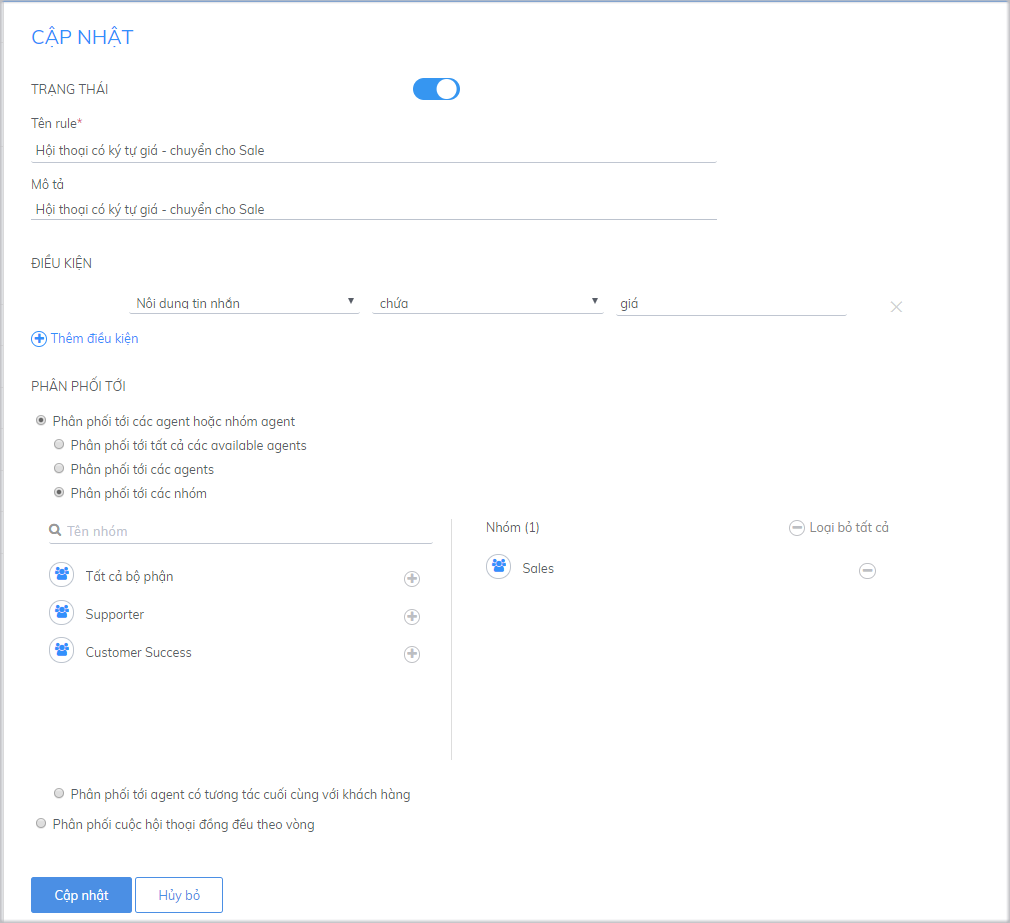The height and width of the screenshot is (923, 1010).
Task: Click the Tên rule input field
Action: (374, 151)
